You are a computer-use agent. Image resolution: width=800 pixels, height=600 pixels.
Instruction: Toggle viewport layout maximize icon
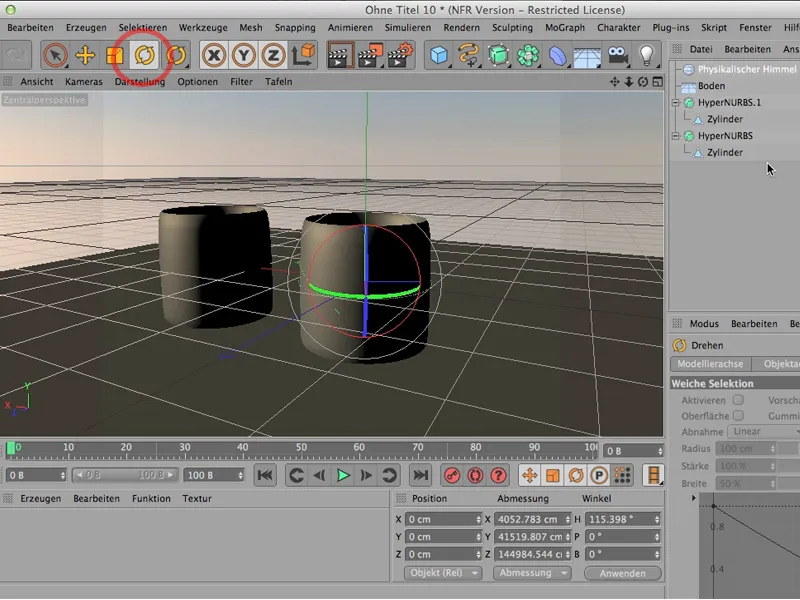click(658, 82)
